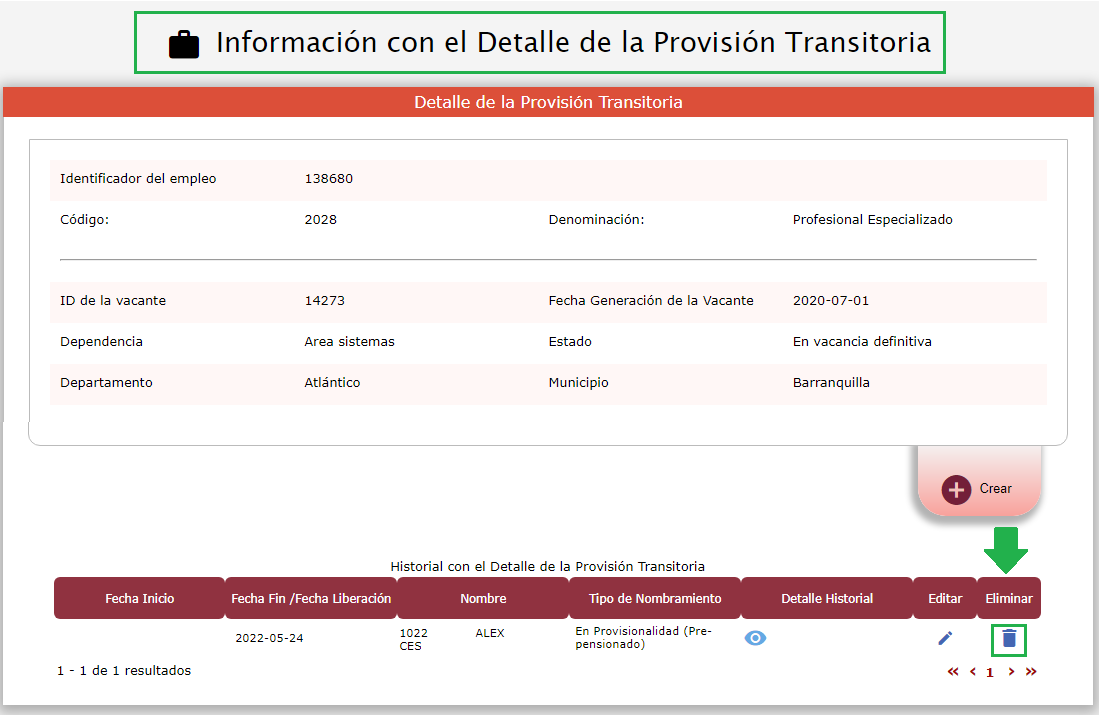
Task: Delete the record with the trash icon
Action: pos(1009,638)
